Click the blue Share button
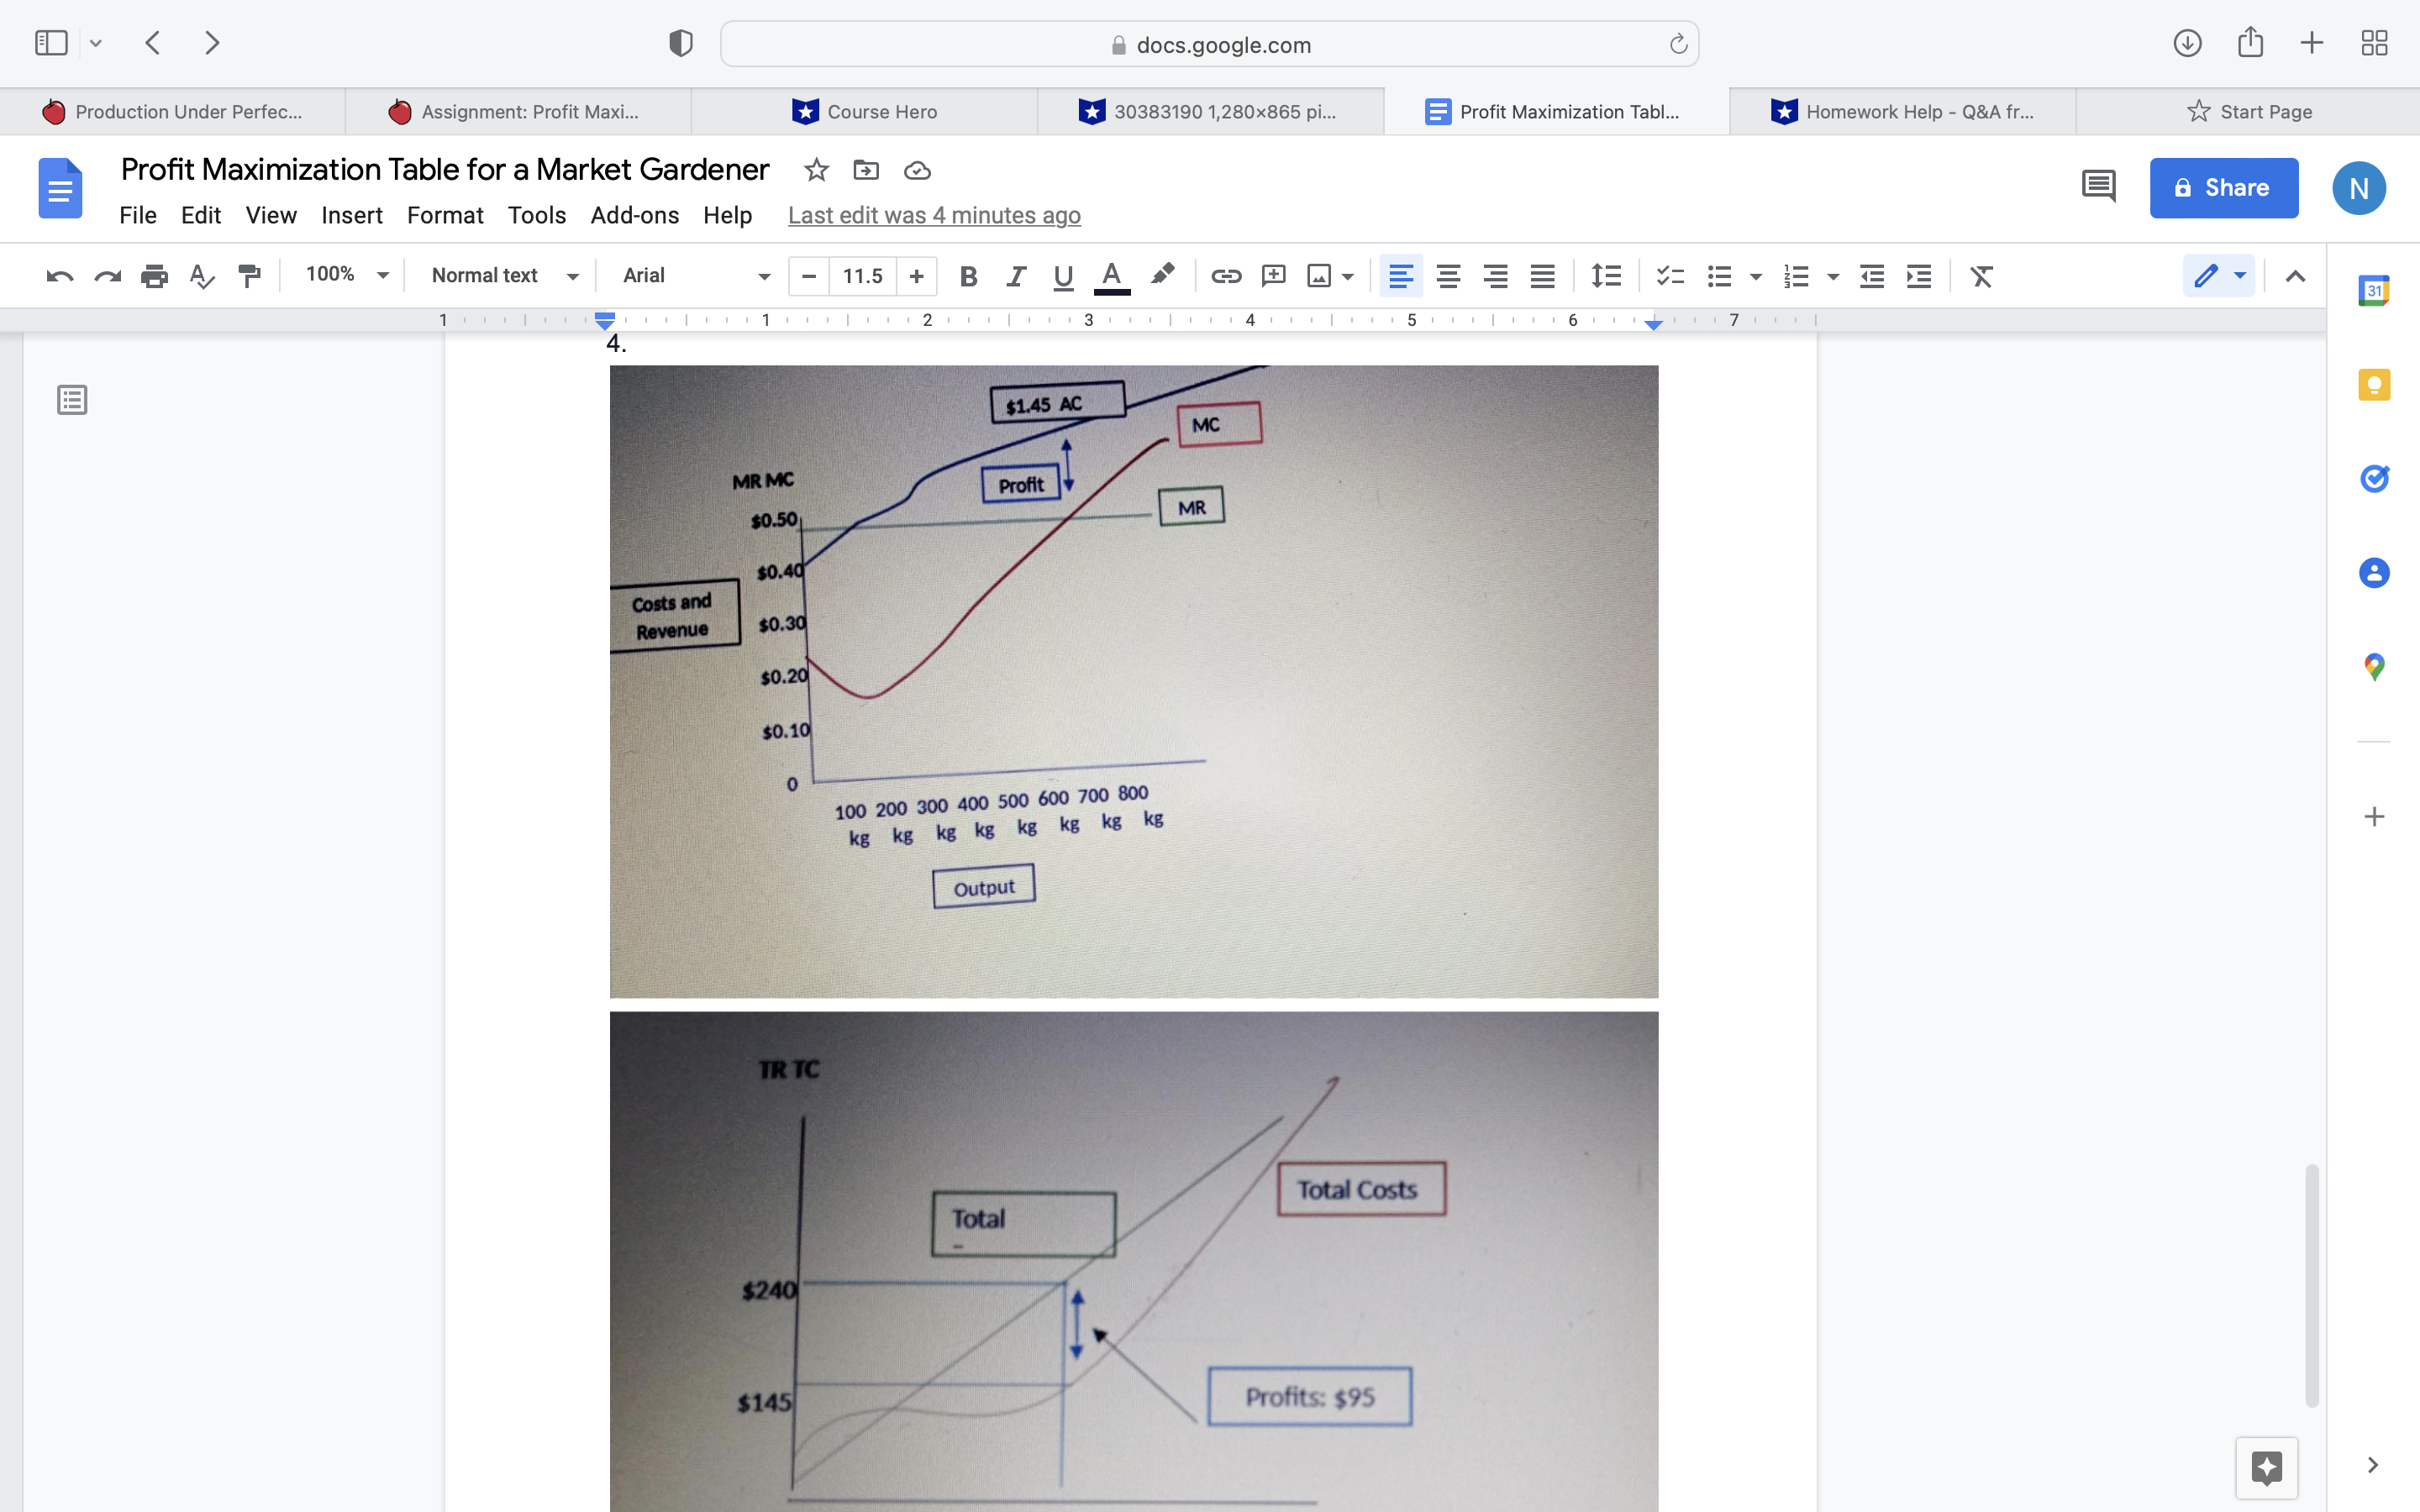 point(2223,188)
